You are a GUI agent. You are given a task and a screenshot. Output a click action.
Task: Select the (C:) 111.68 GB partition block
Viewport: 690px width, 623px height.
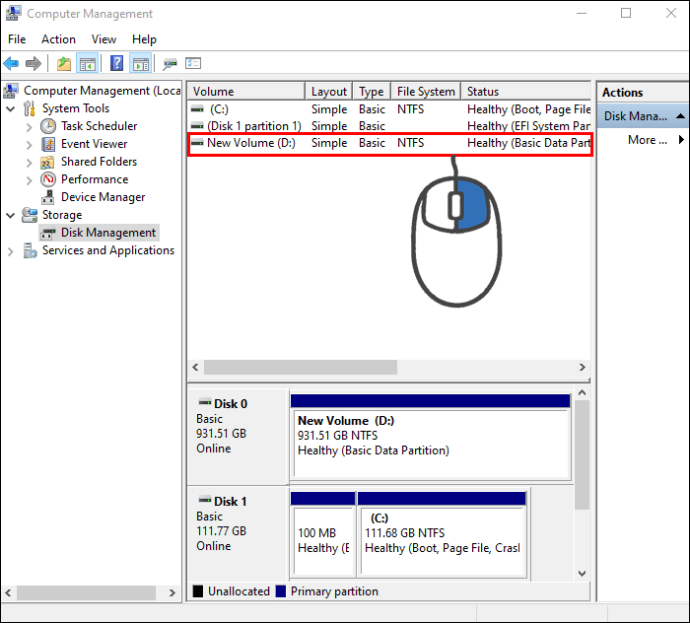coord(442,535)
